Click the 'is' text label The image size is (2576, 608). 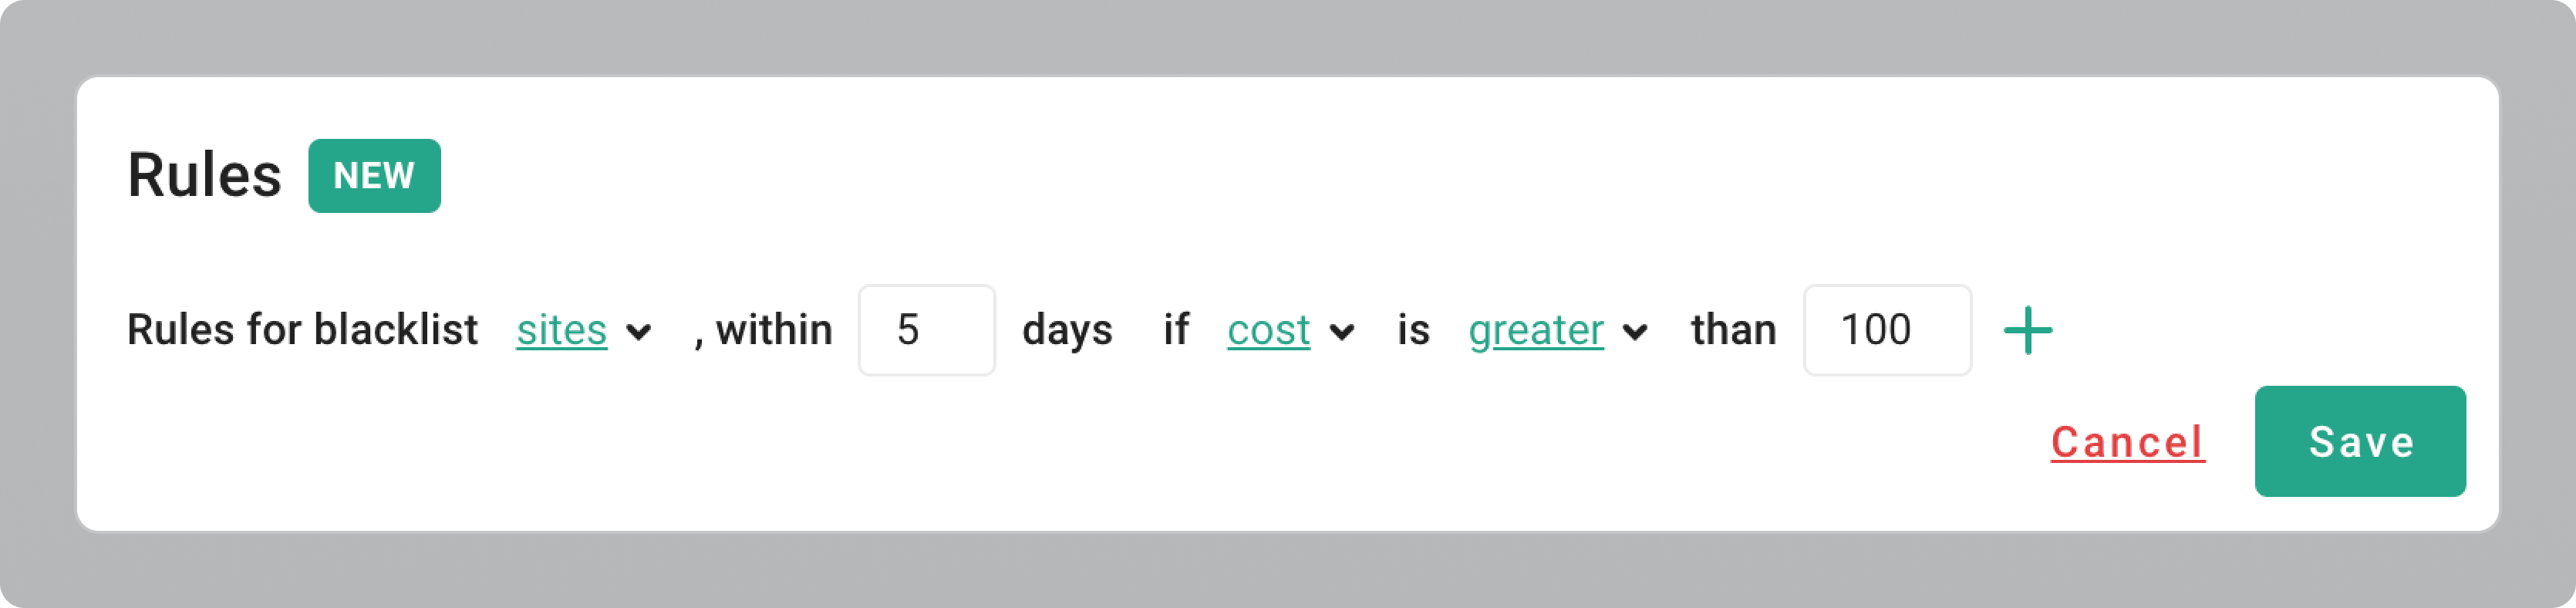(x=1413, y=330)
